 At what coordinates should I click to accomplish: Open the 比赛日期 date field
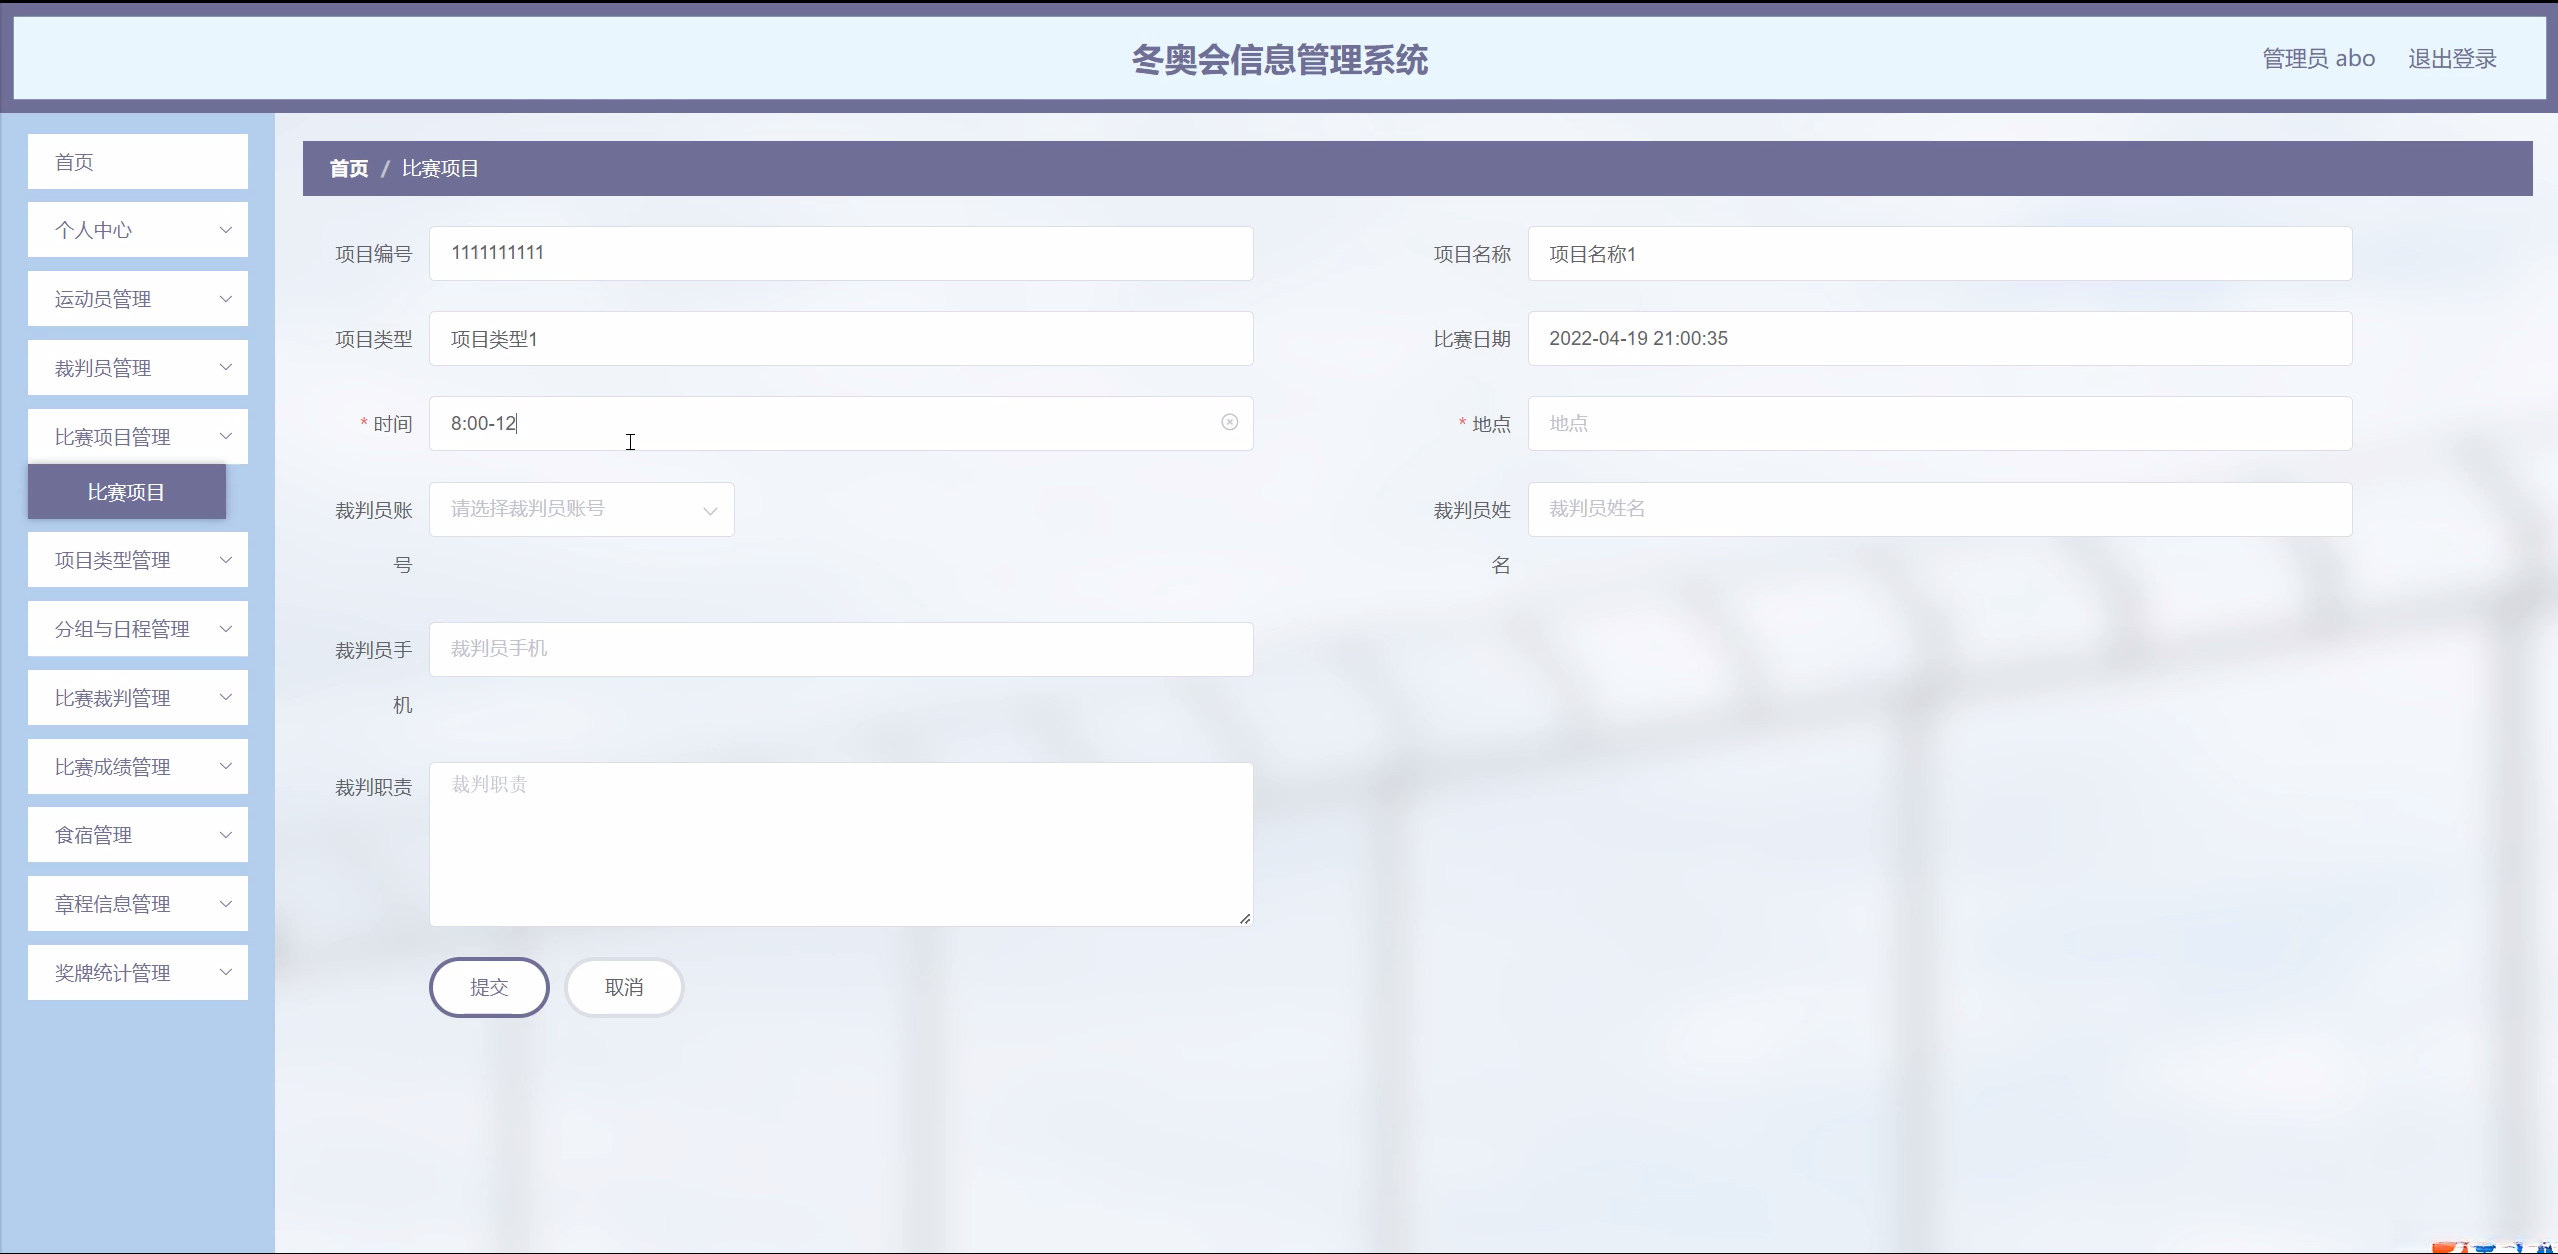click(x=1938, y=338)
